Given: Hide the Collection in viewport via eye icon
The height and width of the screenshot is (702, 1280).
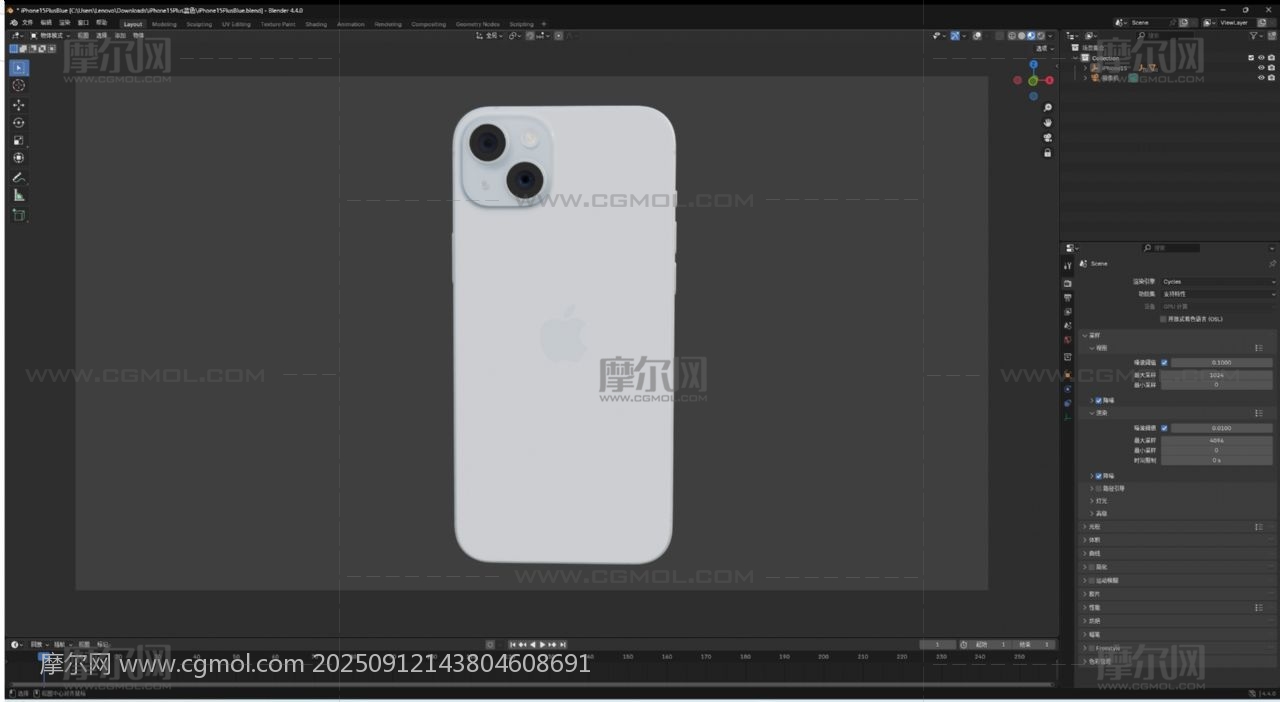Looking at the screenshot, I should (x=1261, y=58).
